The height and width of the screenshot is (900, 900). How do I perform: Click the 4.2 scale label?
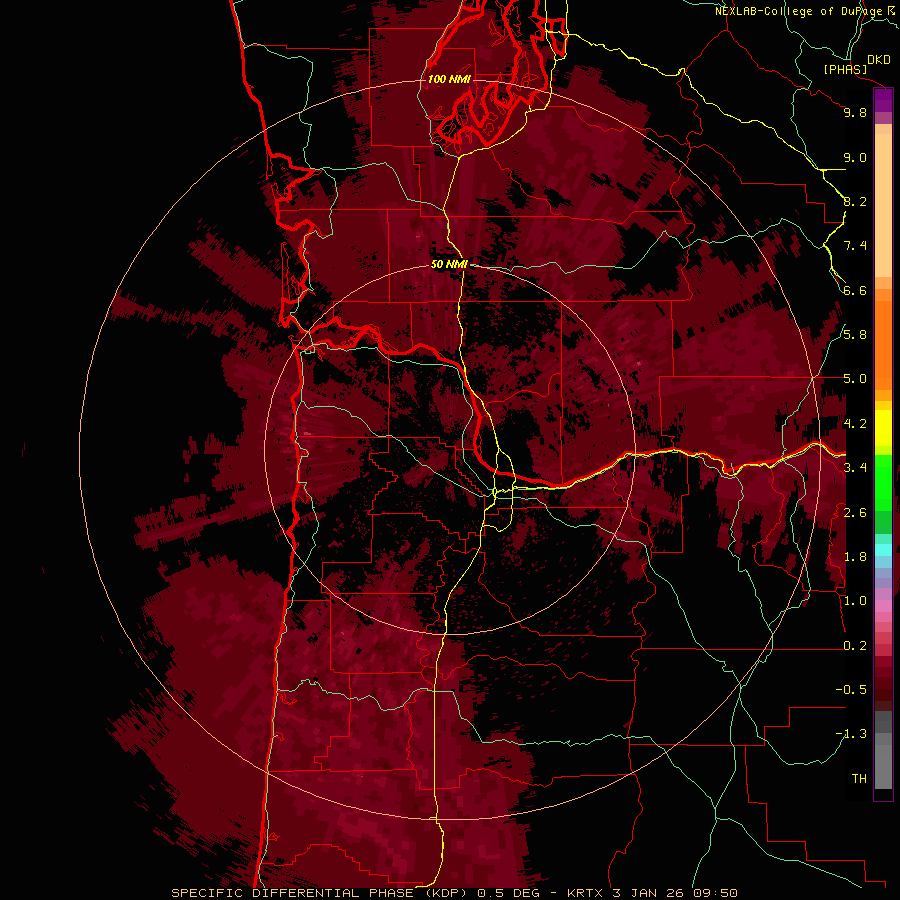pyautogui.click(x=855, y=424)
